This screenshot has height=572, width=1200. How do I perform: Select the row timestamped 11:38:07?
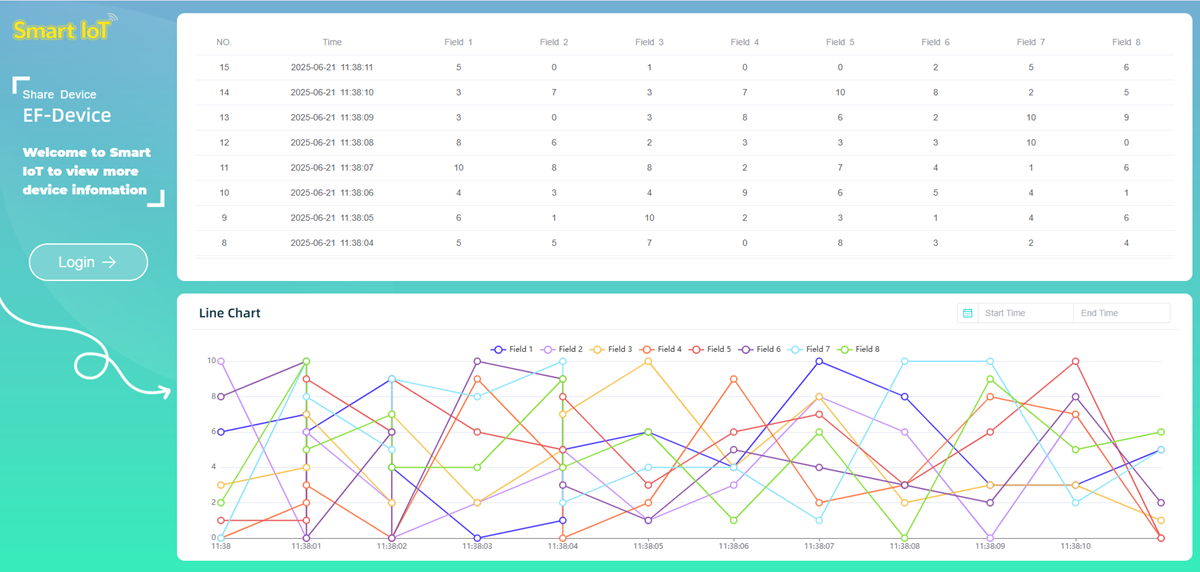[331, 168]
